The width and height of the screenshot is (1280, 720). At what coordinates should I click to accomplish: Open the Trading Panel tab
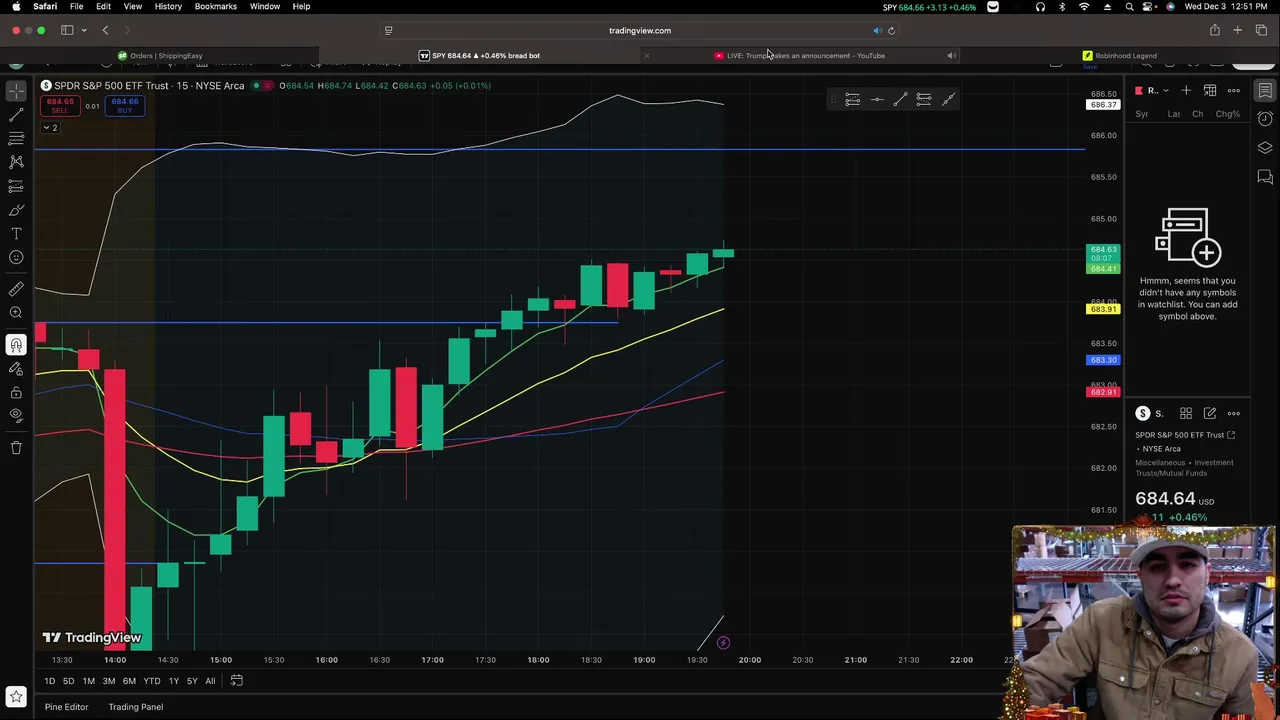click(135, 707)
